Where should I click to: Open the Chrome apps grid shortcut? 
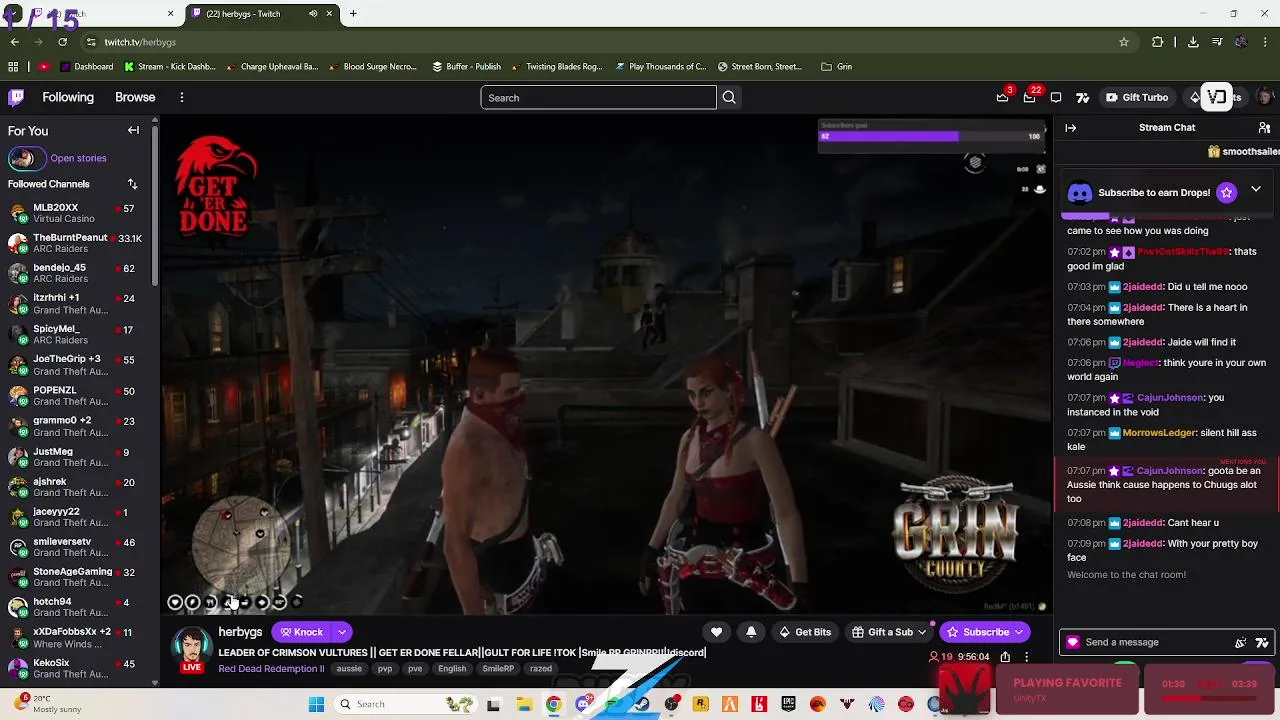pyautogui.click(x=13, y=67)
